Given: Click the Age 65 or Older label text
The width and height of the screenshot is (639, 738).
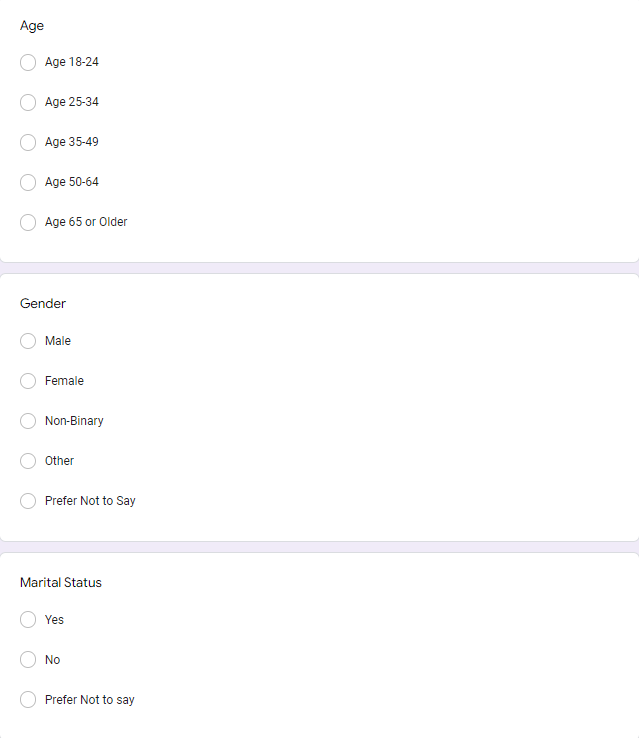Looking at the screenshot, I should tap(86, 222).
